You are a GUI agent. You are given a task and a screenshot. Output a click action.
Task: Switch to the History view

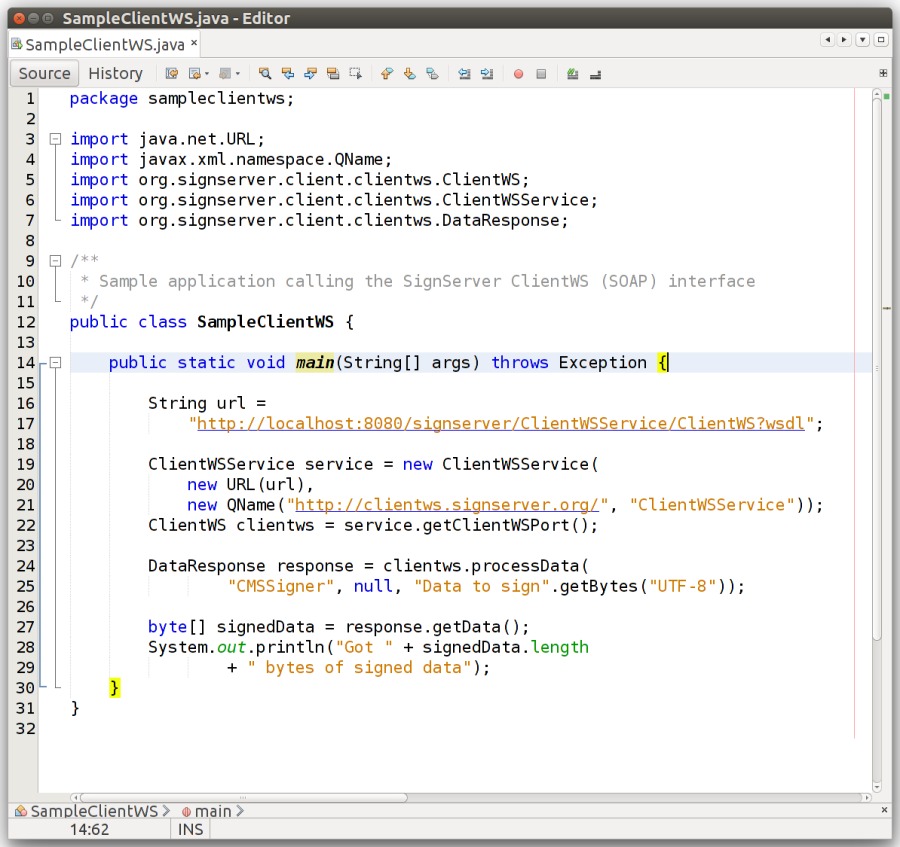click(115, 73)
